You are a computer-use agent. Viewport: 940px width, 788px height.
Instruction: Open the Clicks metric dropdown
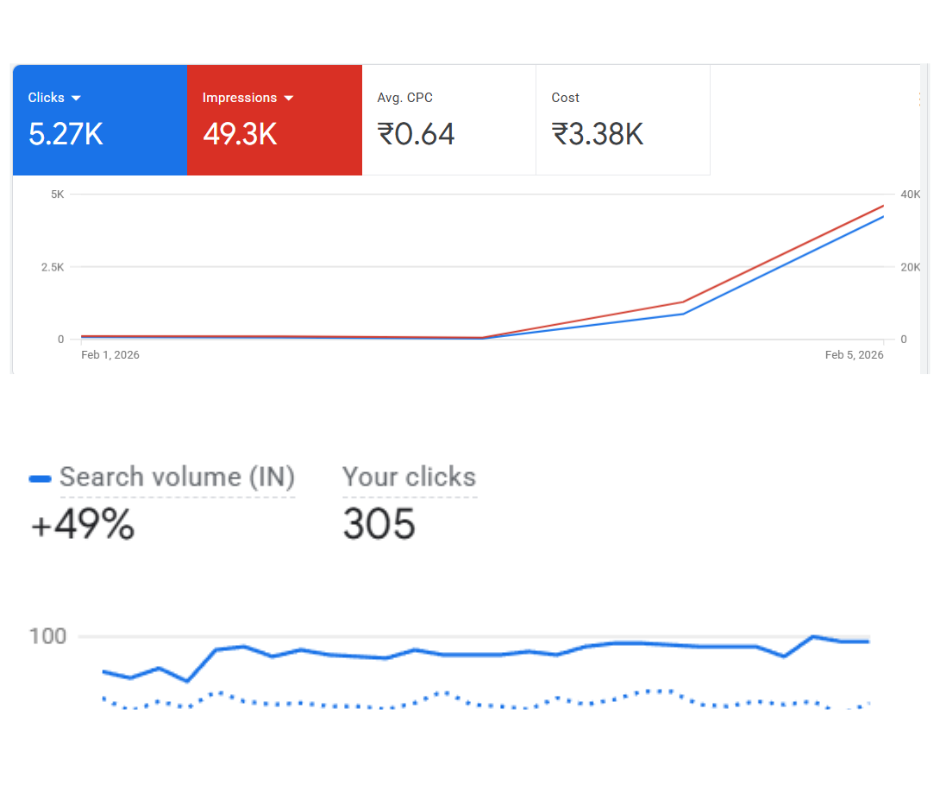pyautogui.click(x=74, y=97)
